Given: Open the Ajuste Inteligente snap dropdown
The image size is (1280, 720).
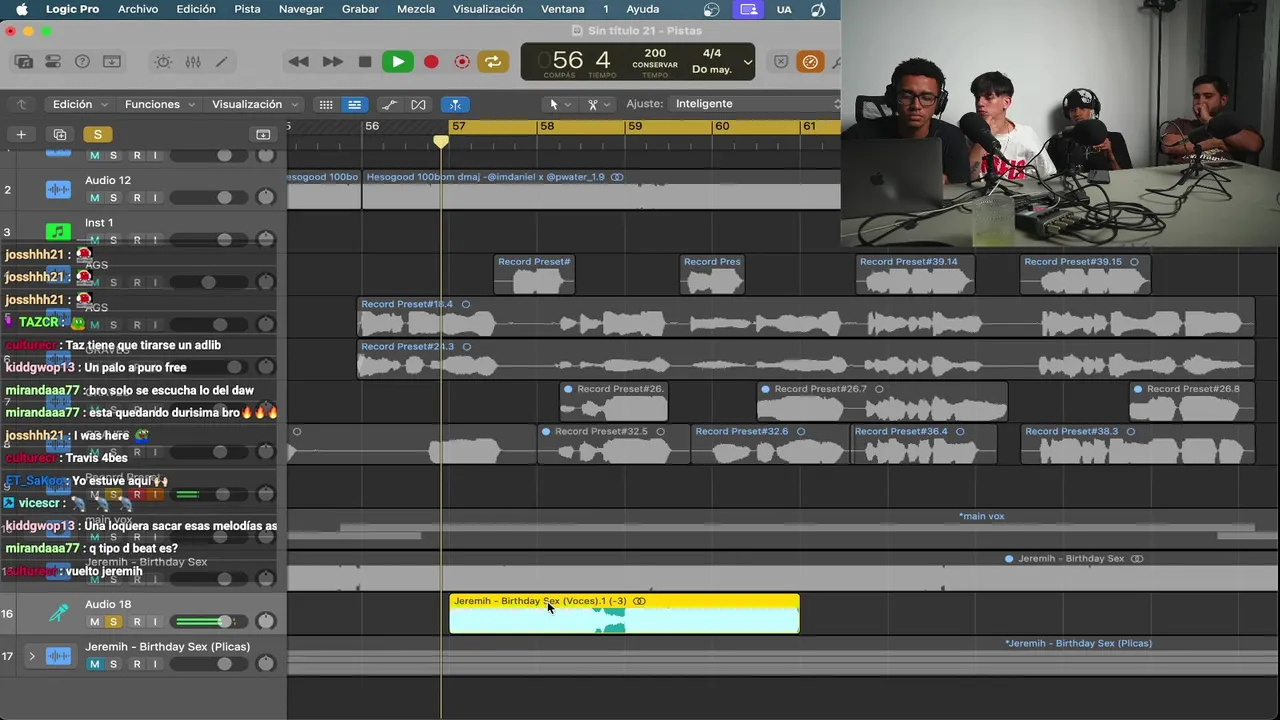Looking at the screenshot, I should [x=757, y=104].
